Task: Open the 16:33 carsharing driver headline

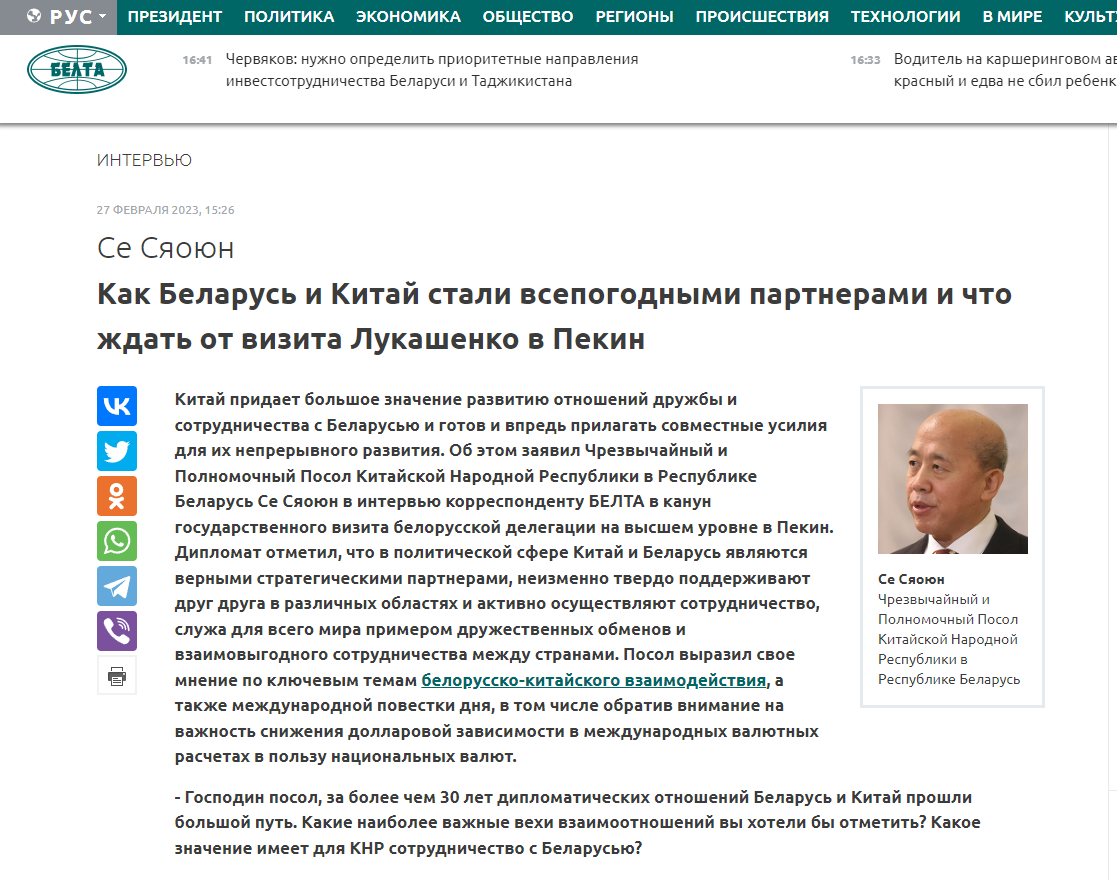Action: [x=1005, y=70]
